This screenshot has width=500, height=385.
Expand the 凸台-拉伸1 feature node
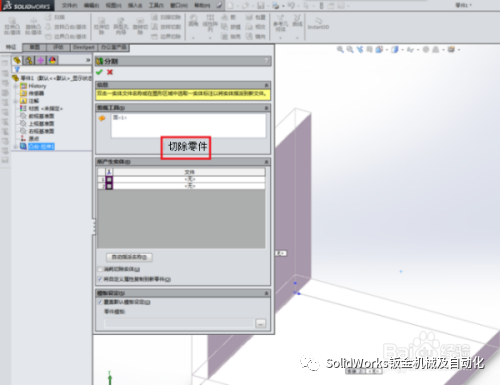coord(15,146)
